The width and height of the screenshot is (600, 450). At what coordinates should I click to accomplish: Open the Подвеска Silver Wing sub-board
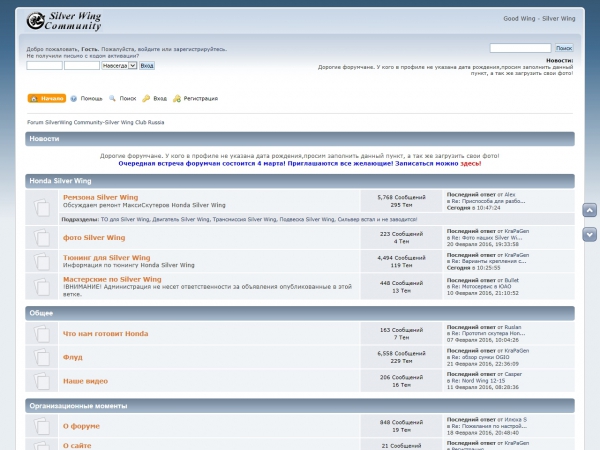point(307,220)
